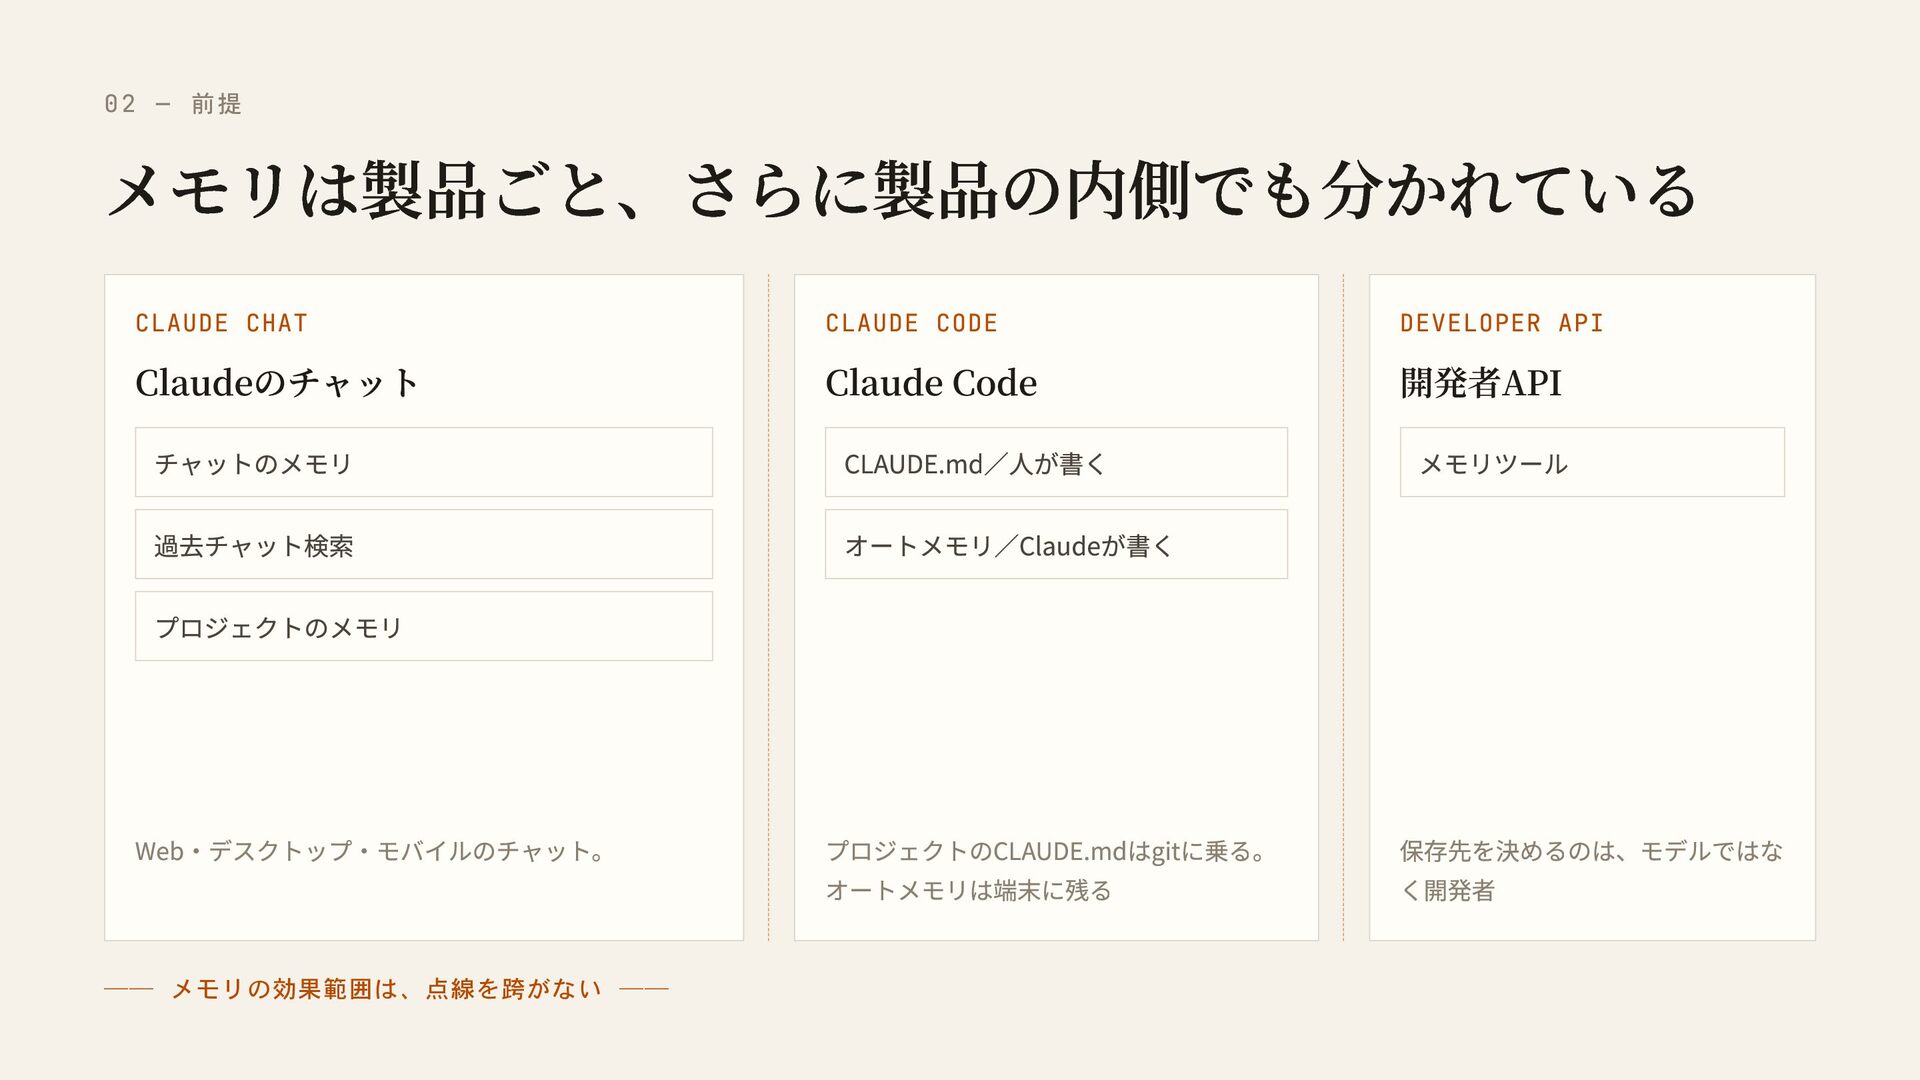This screenshot has width=1920, height=1080.
Task: Click the Claudeのチャット heading
Action: click(x=277, y=382)
